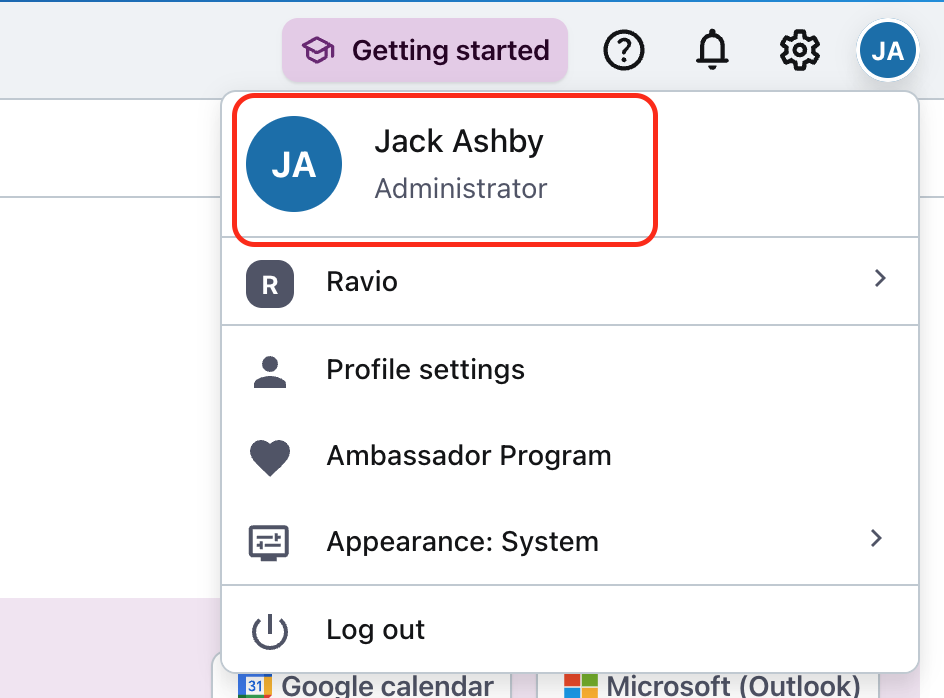Viewport: 944px width, 698px height.
Task: Click the graduation cap icon
Action: click(x=318, y=51)
